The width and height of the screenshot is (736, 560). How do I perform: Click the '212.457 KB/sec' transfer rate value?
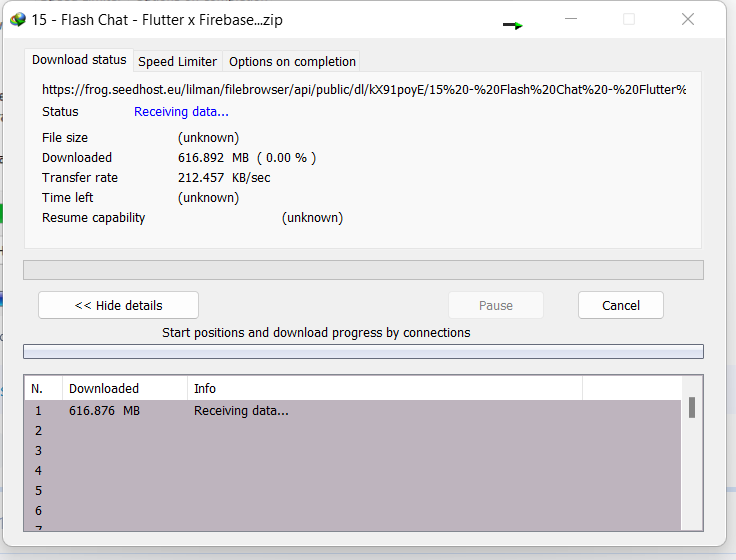click(224, 177)
